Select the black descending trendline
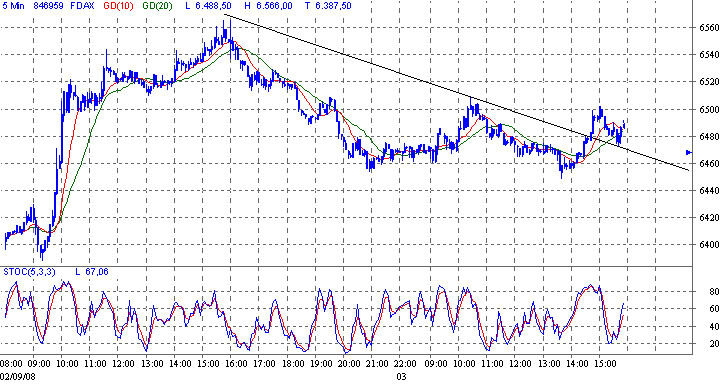 (x=456, y=92)
